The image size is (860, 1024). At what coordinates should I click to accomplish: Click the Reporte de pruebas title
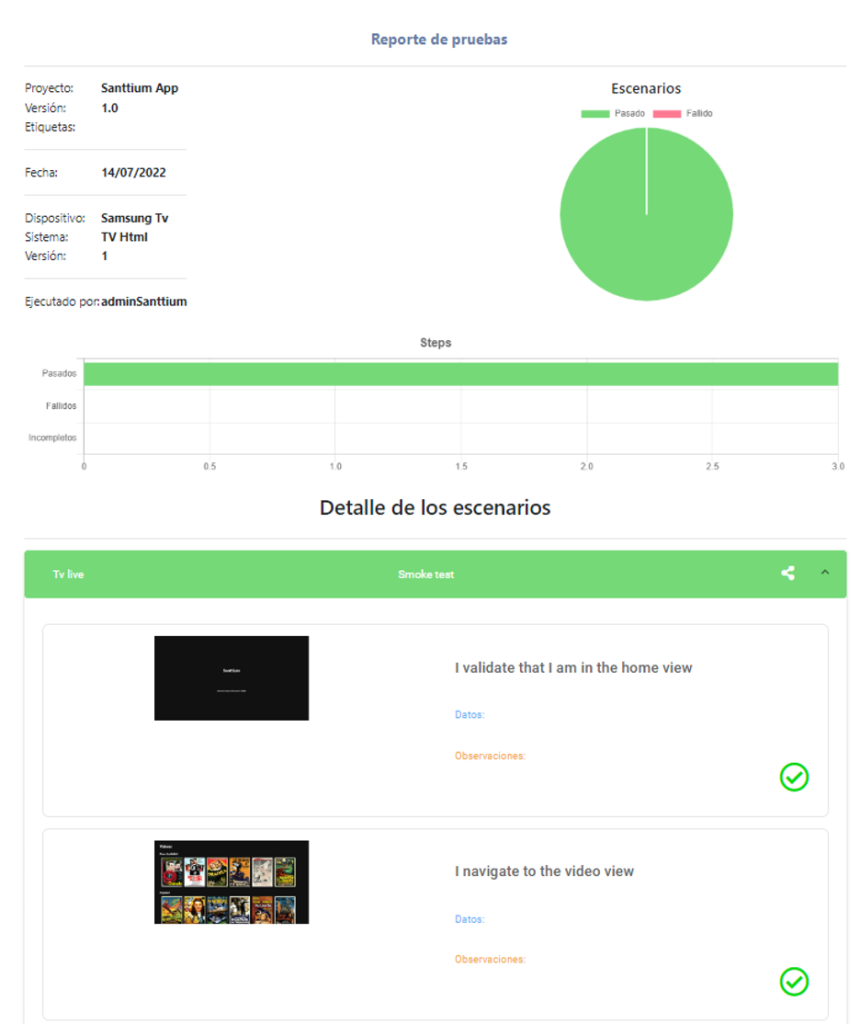pyautogui.click(x=439, y=39)
